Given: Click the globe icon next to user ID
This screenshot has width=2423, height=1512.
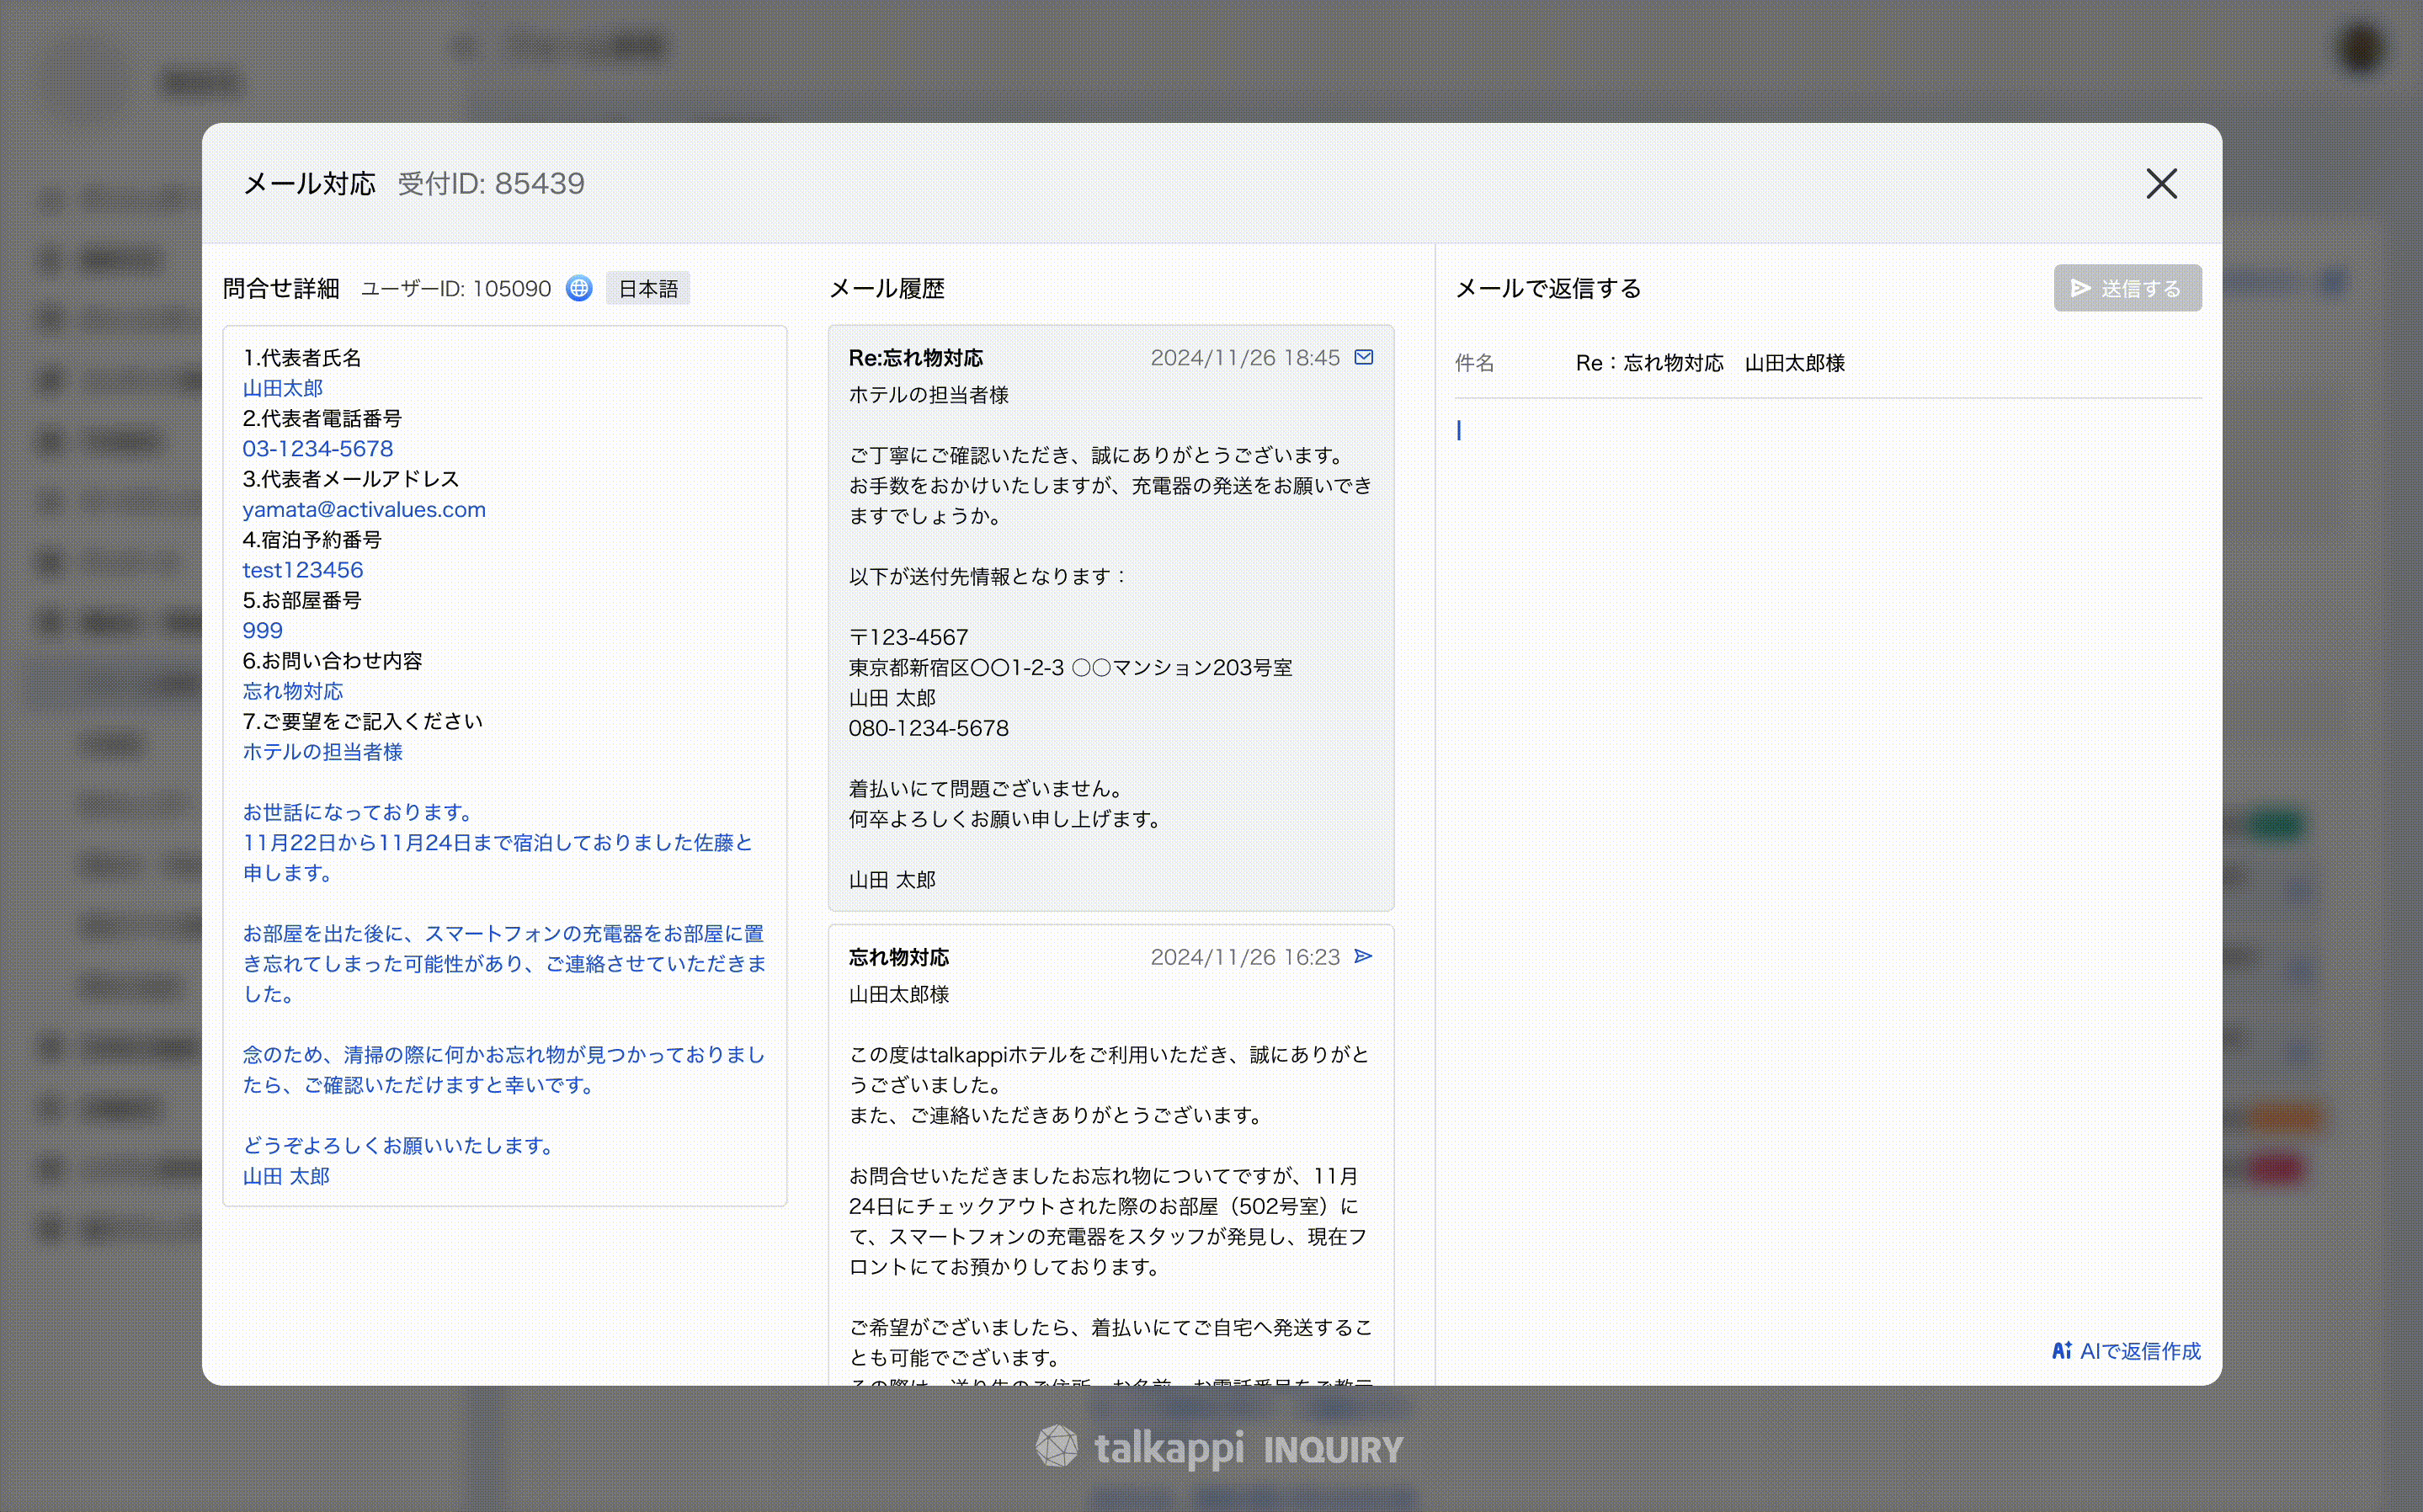Looking at the screenshot, I should (579, 288).
